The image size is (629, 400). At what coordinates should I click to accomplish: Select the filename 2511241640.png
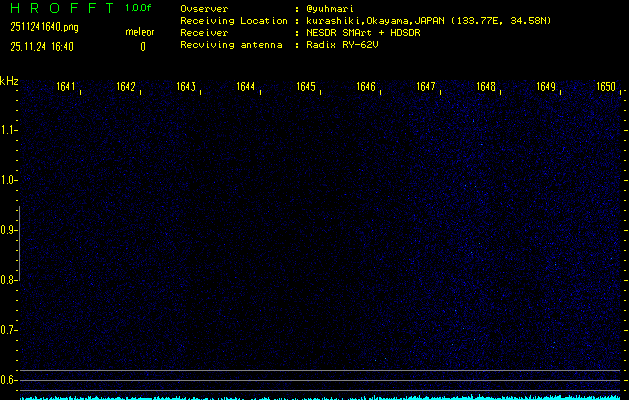pos(45,27)
